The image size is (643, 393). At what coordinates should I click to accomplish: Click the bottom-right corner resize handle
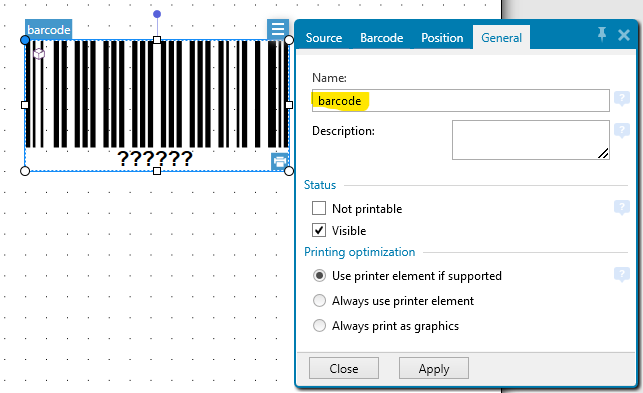(x=289, y=171)
